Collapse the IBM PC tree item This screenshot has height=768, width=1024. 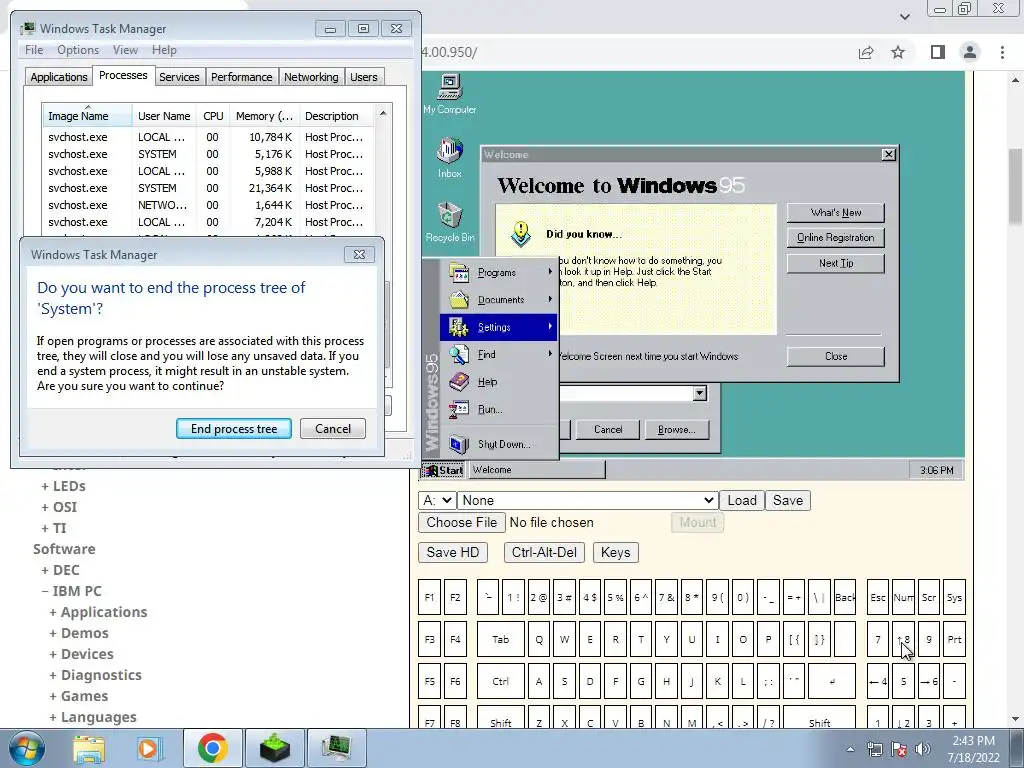[72, 591]
